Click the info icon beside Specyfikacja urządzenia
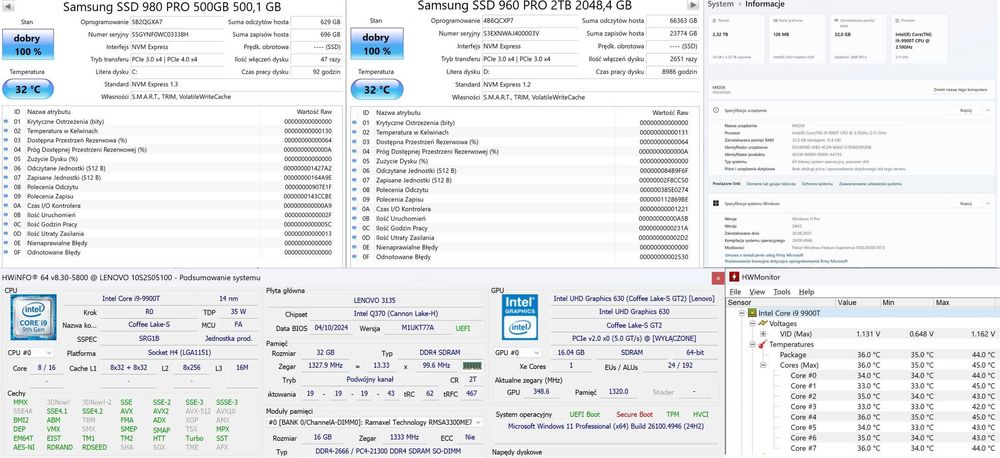The image size is (1000, 458). [716, 110]
